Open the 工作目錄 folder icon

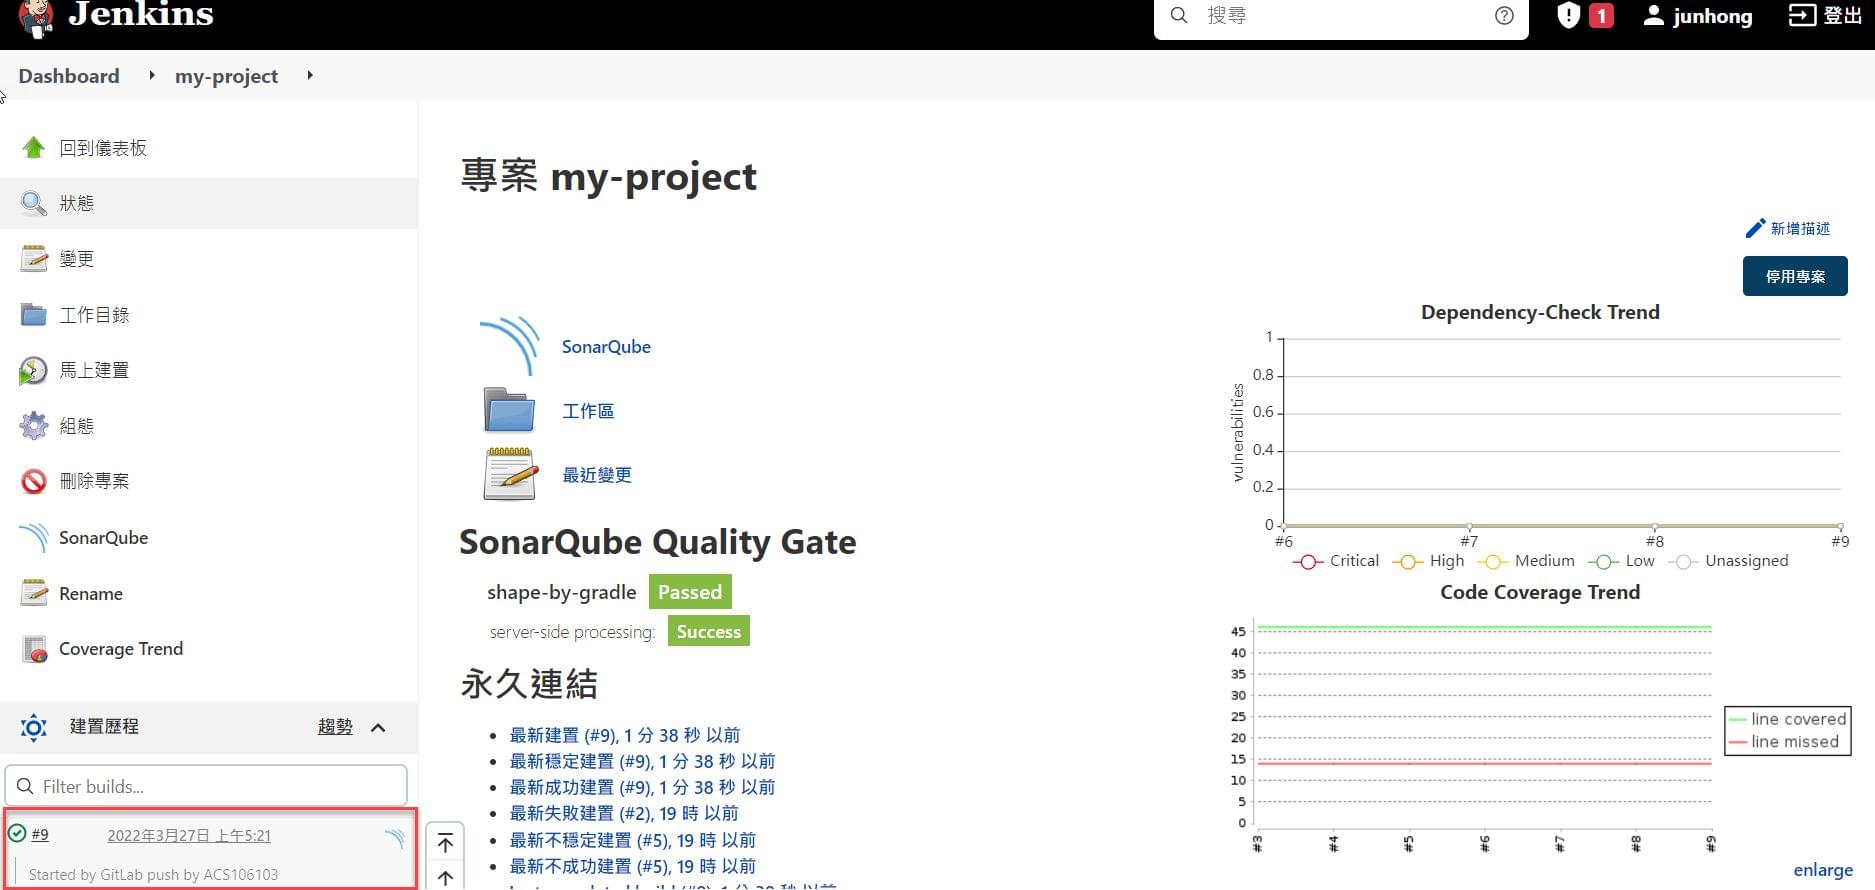34,315
